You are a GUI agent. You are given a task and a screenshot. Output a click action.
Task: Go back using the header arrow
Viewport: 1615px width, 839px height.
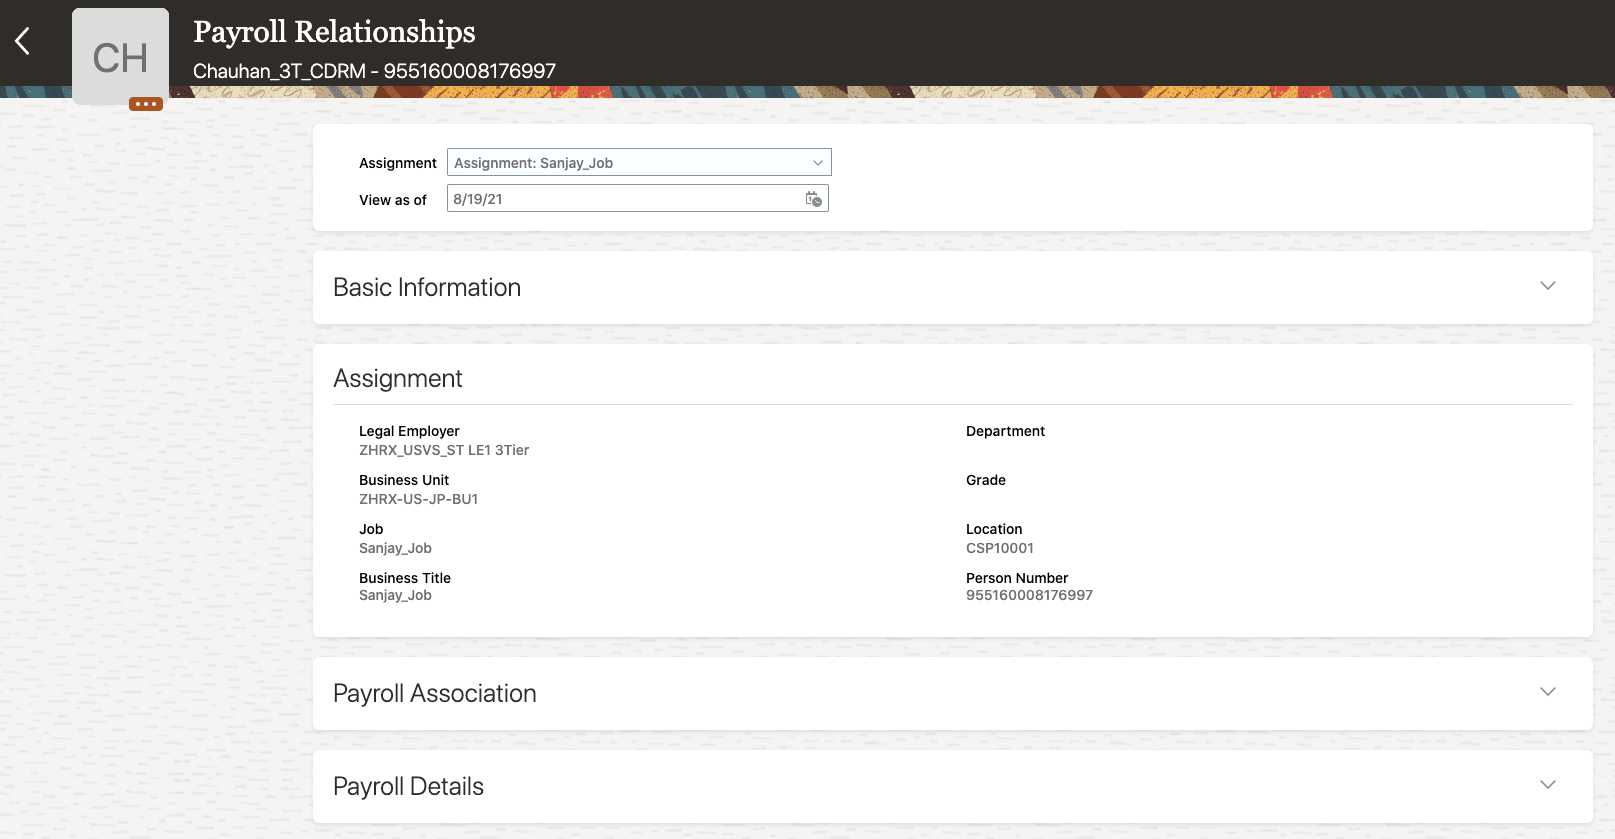point(23,42)
